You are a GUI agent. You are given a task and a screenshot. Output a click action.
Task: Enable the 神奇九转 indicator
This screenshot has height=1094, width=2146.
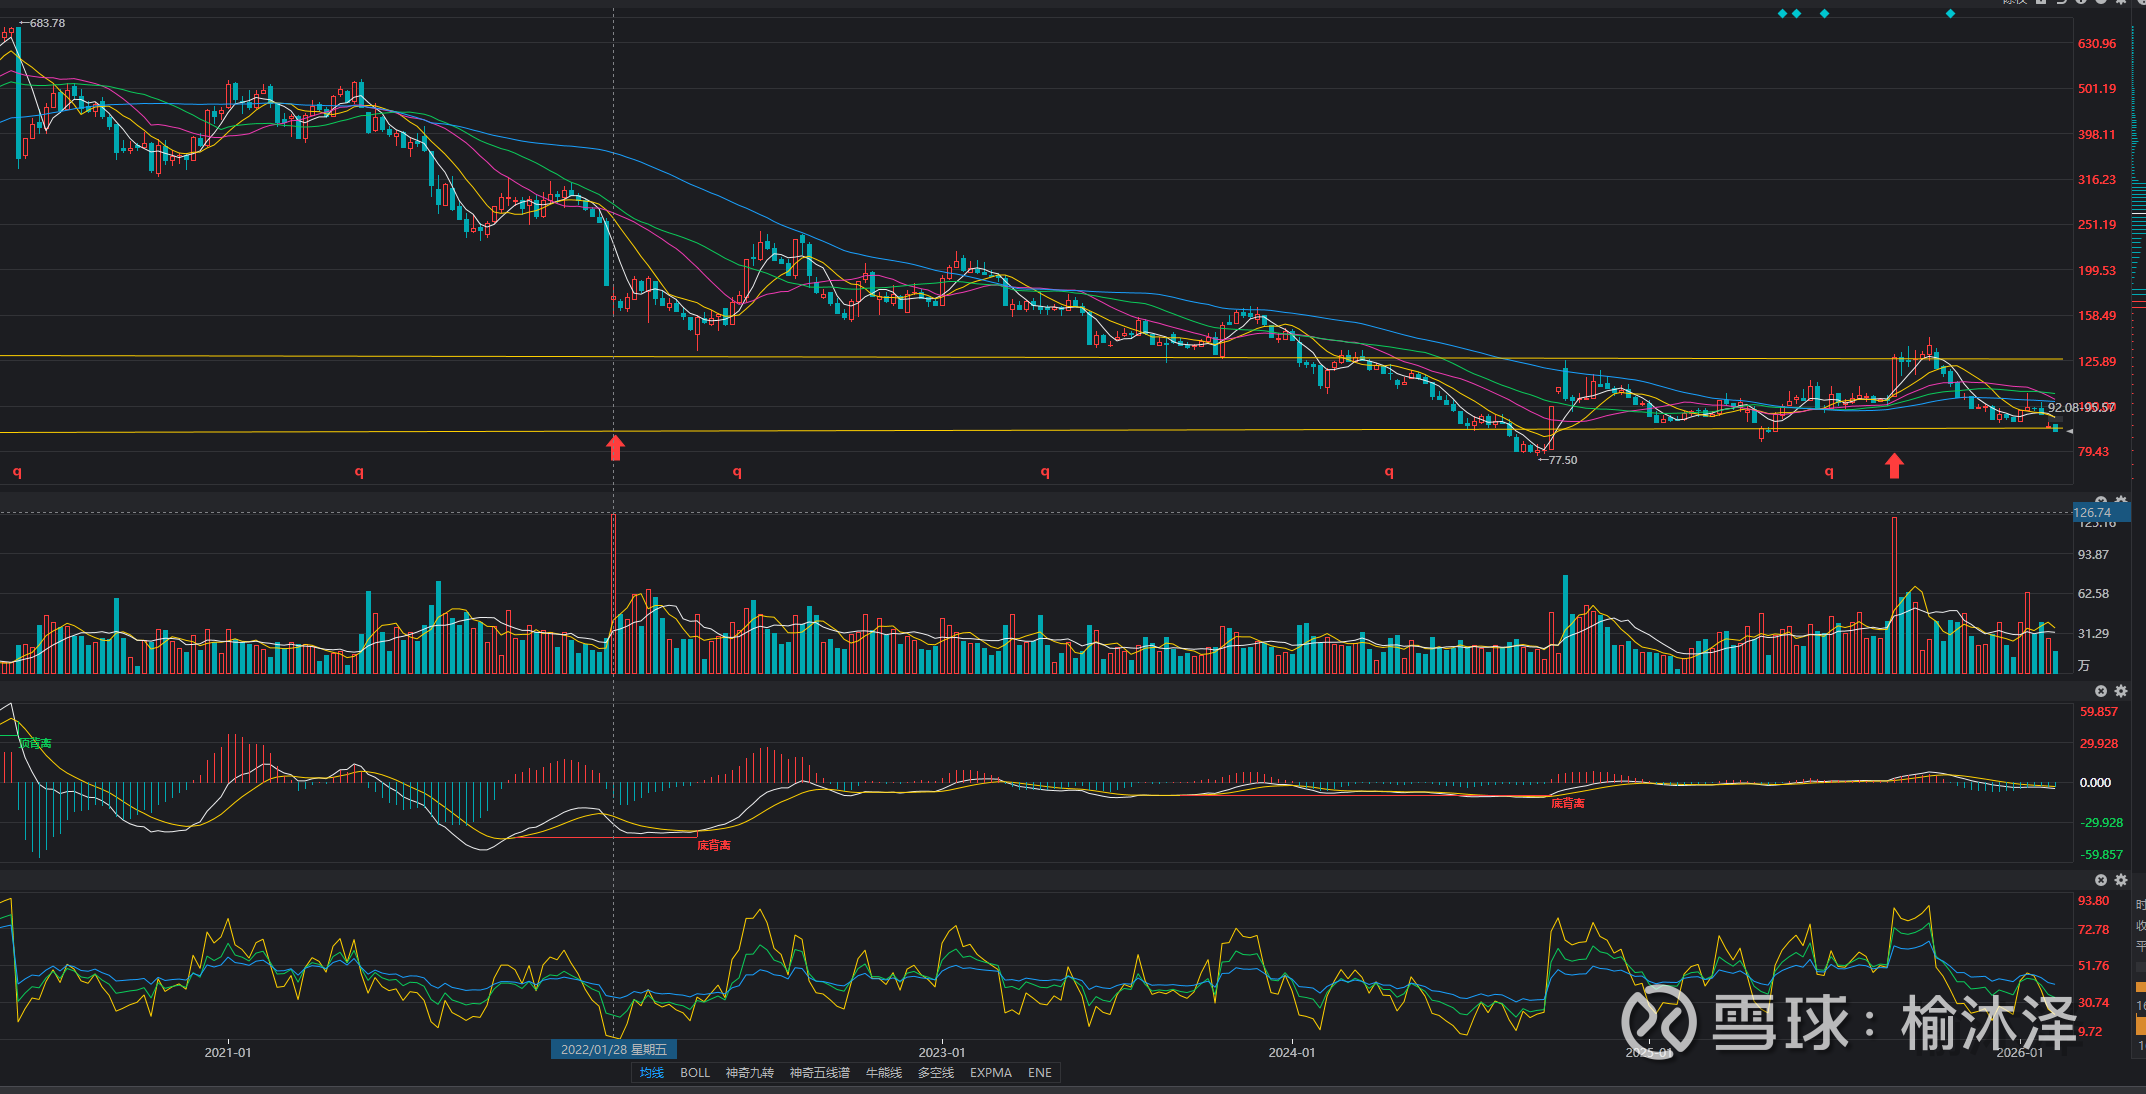point(749,1072)
